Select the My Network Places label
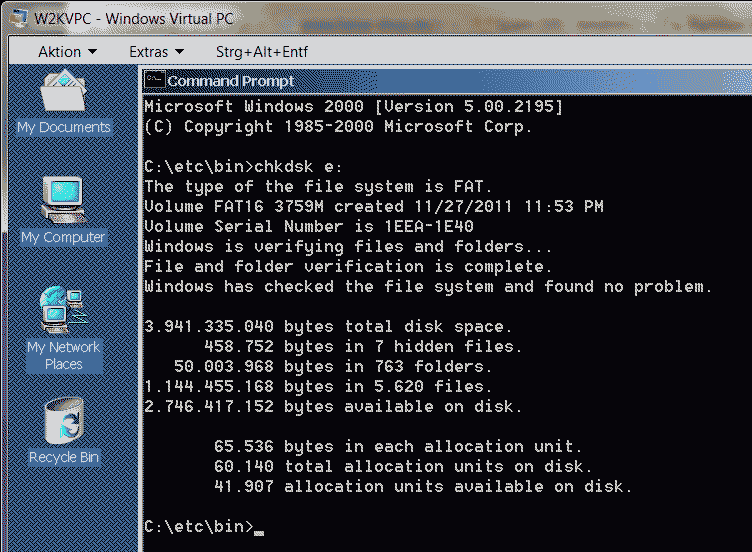The width and height of the screenshot is (752, 552). coord(63,355)
